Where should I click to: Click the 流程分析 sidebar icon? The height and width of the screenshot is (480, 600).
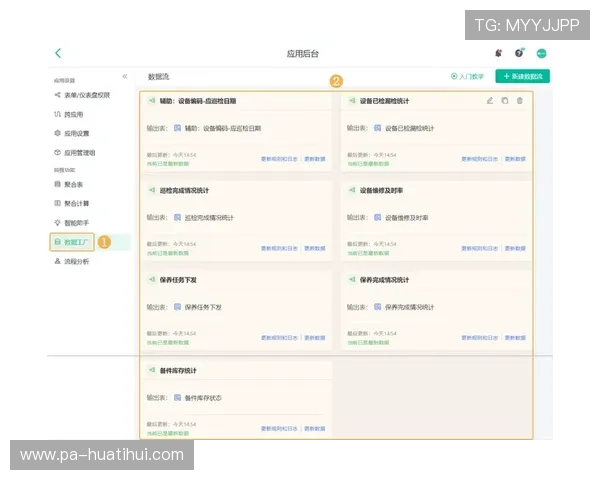(57, 261)
